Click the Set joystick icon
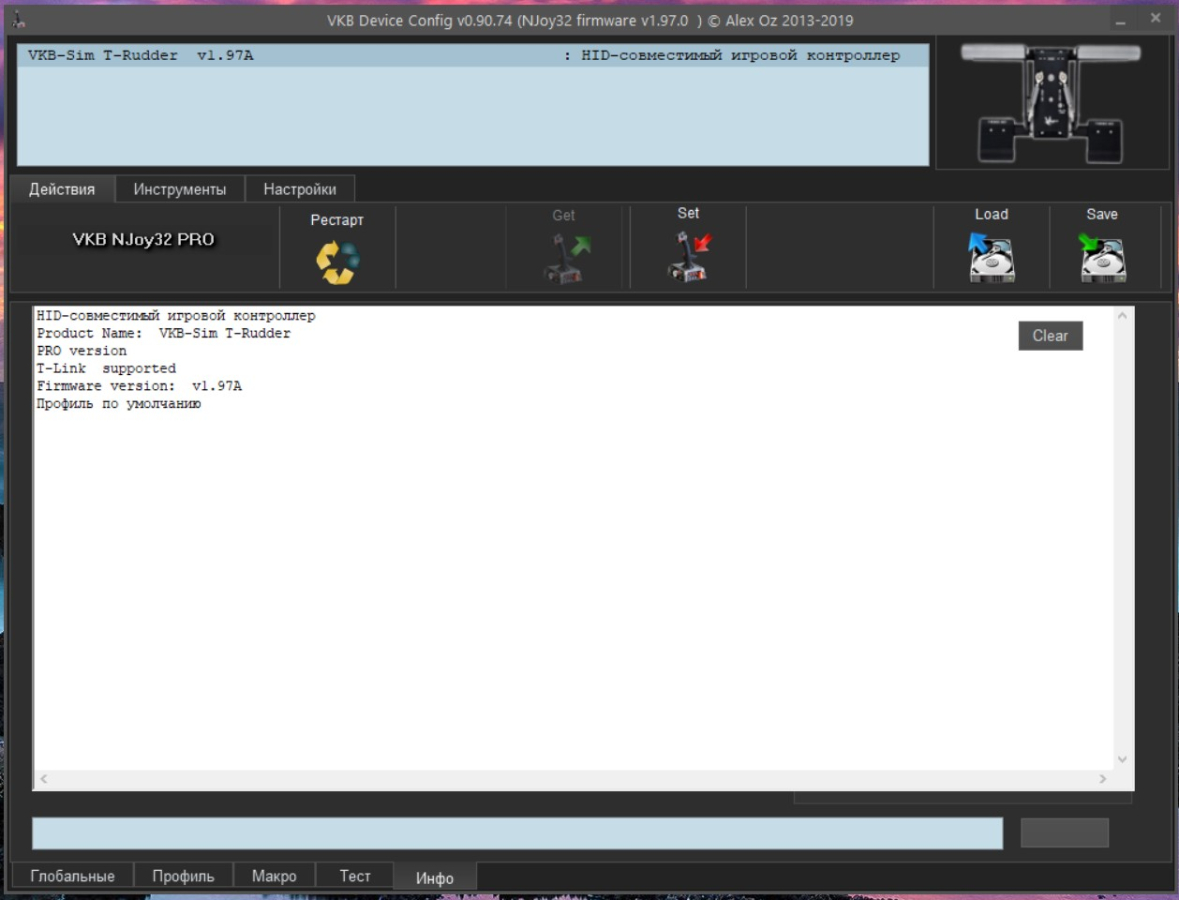This screenshot has width=1179, height=900. pyautogui.click(x=690, y=256)
